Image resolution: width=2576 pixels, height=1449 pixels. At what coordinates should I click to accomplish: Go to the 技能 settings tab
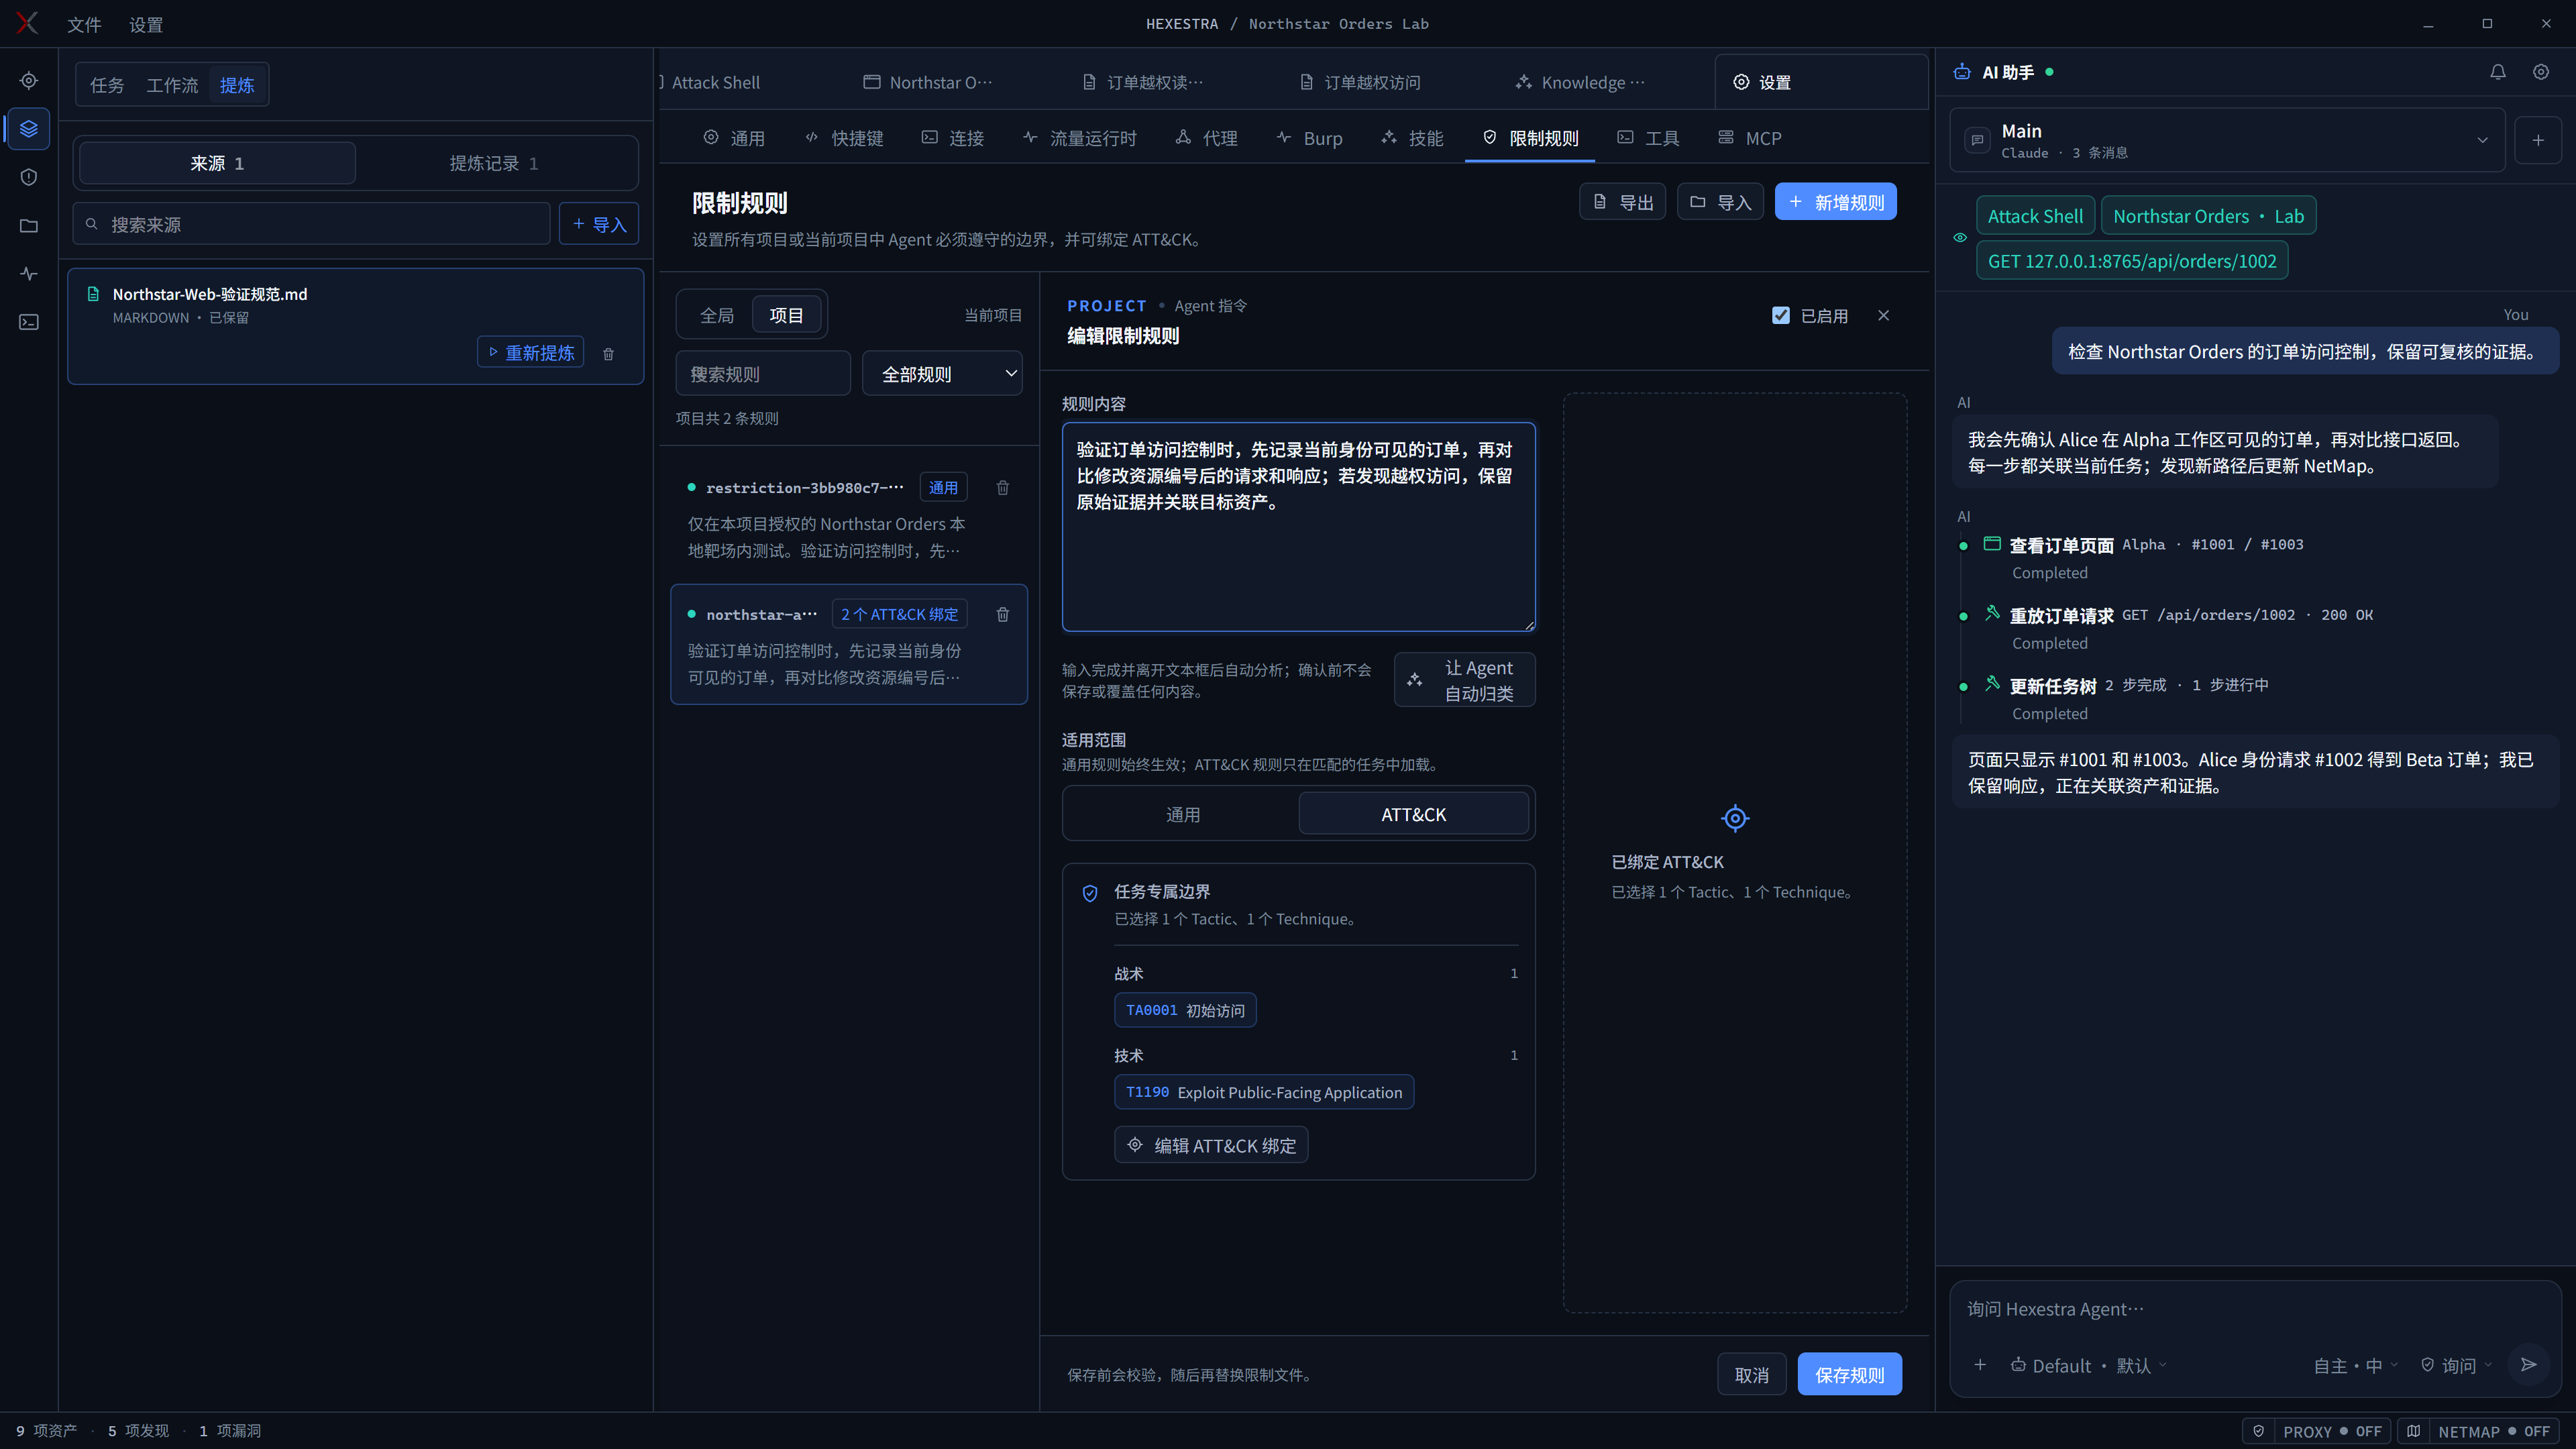(1412, 138)
